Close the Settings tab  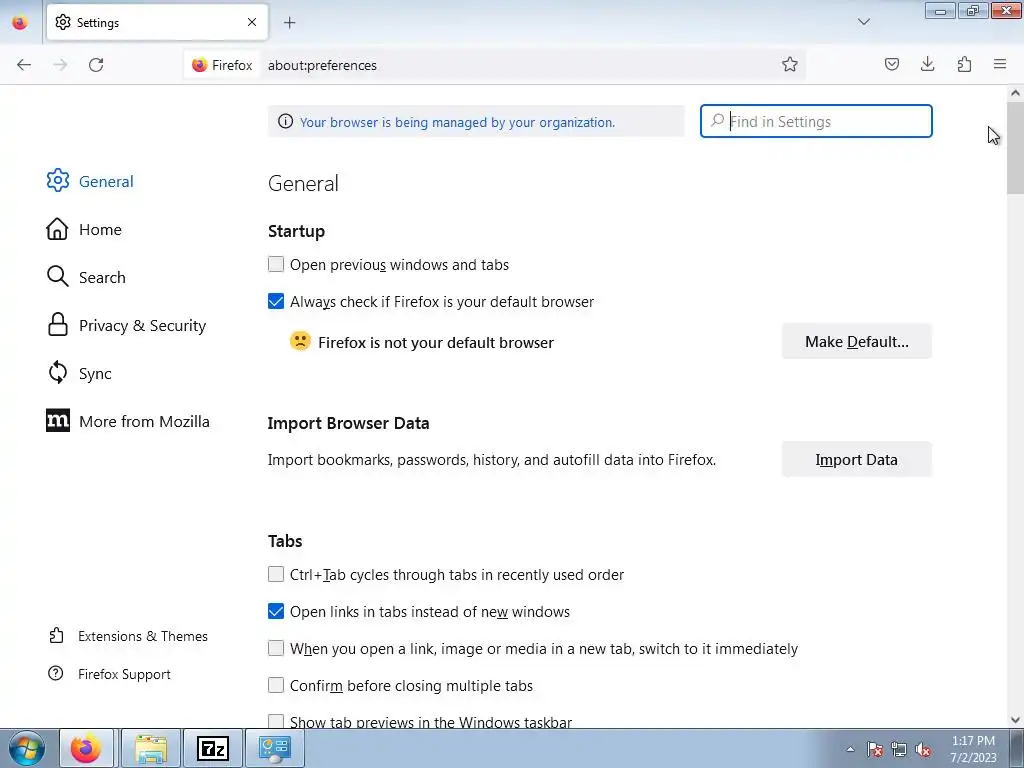pyautogui.click(x=251, y=22)
